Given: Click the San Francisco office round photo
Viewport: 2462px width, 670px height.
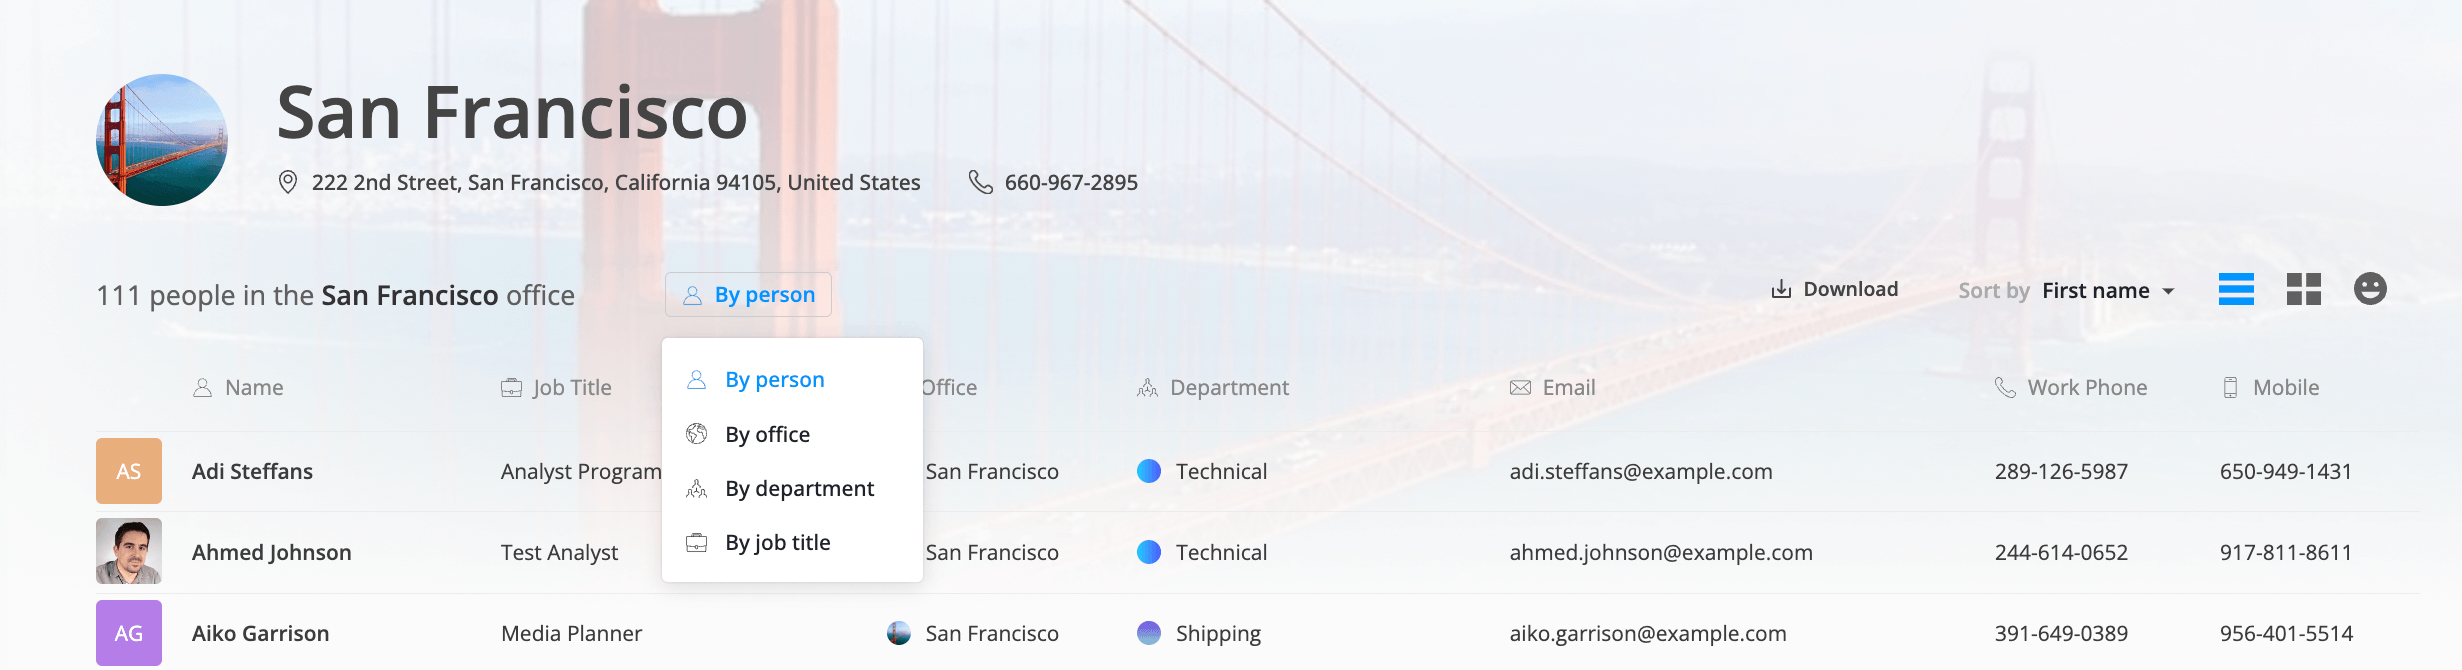Looking at the screenshot, I should pos(162,140).
